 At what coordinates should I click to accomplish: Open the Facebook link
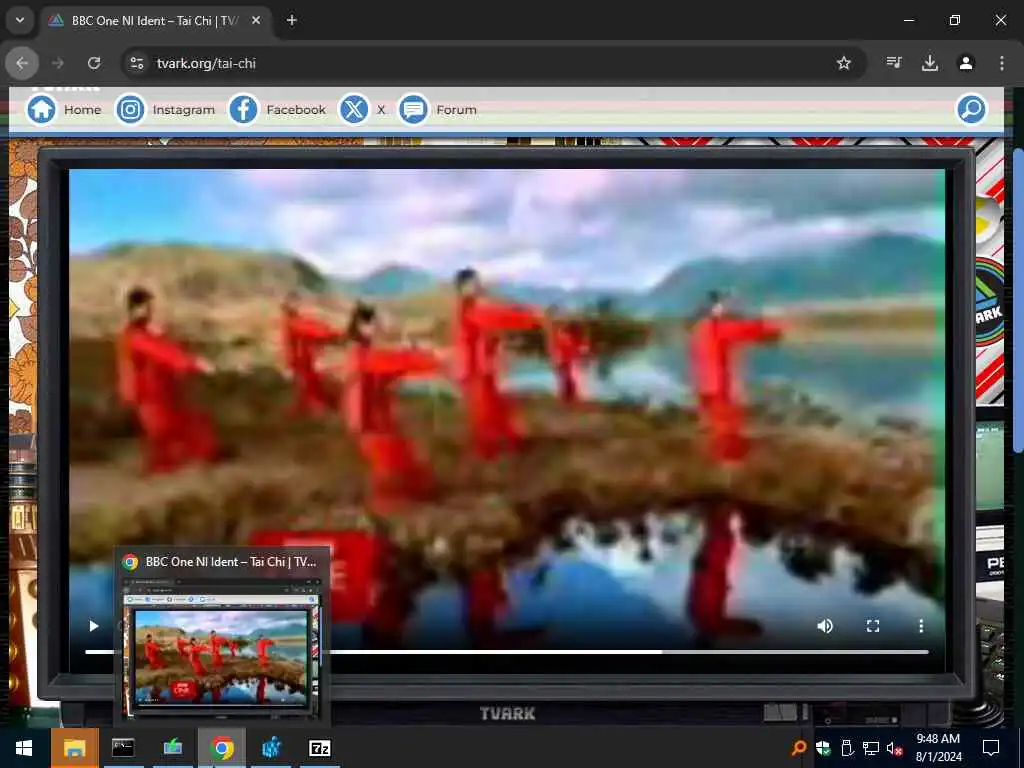coord(296,110)
